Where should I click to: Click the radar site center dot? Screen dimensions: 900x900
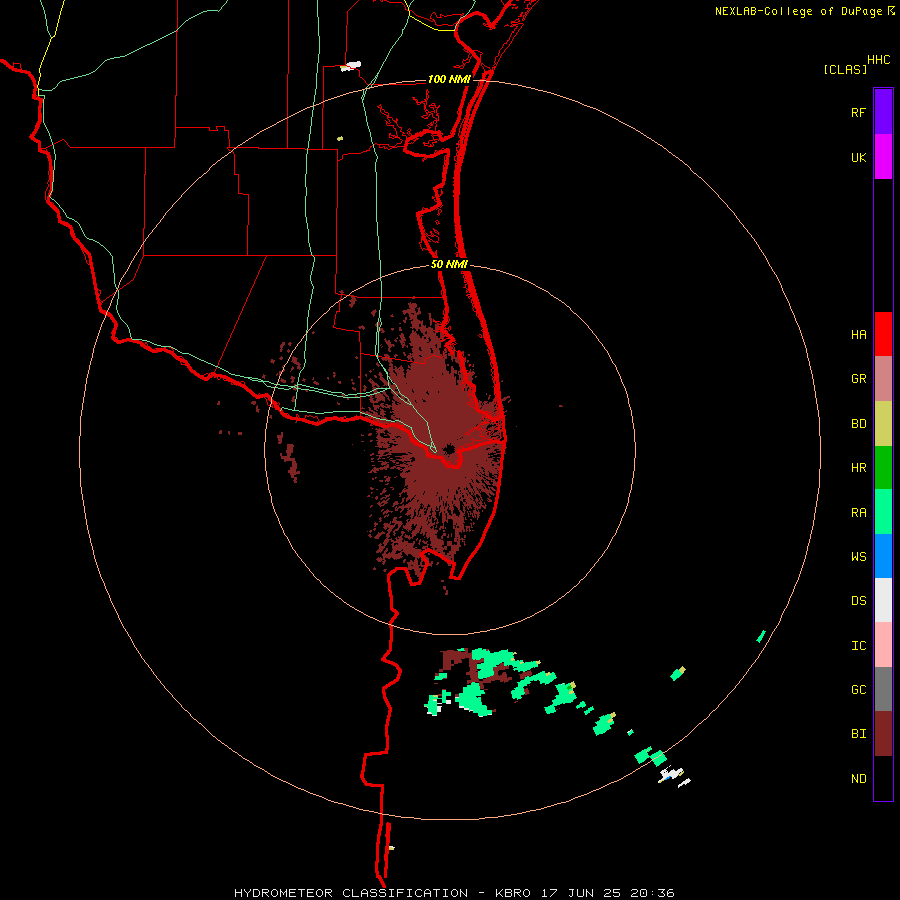(449, 449)
